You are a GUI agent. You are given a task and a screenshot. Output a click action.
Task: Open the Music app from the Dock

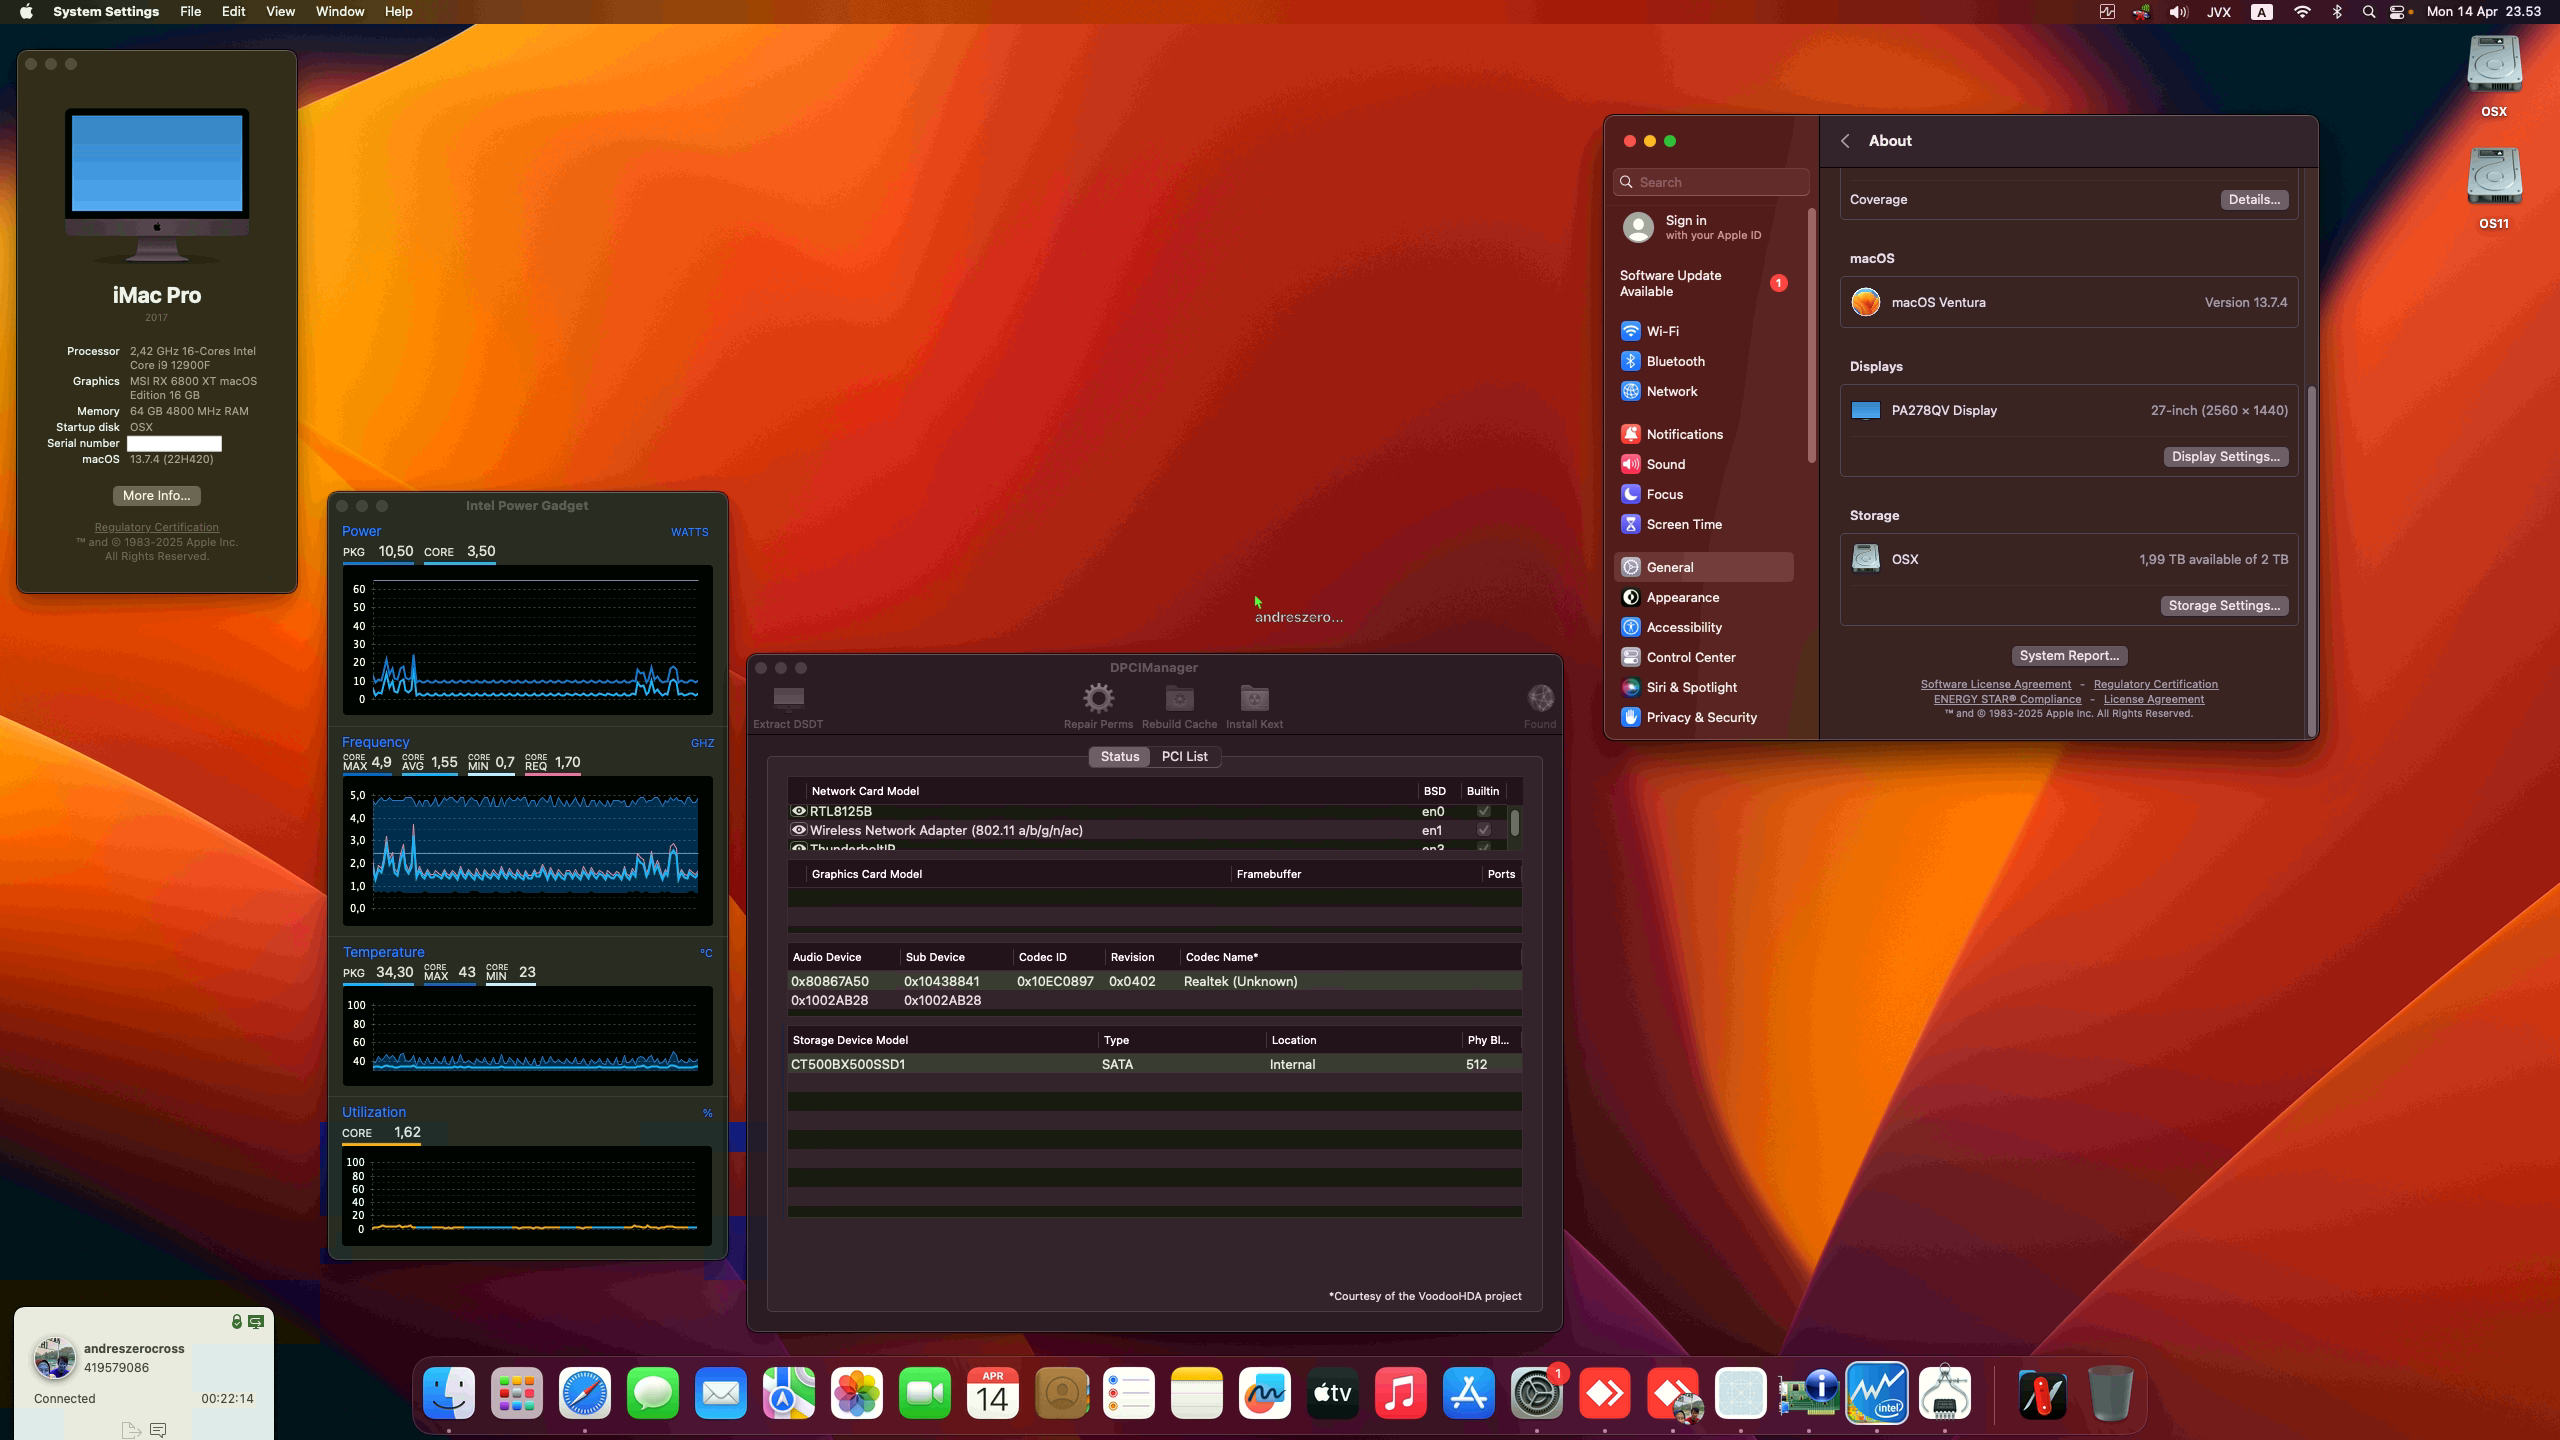pos(1401,1392)
